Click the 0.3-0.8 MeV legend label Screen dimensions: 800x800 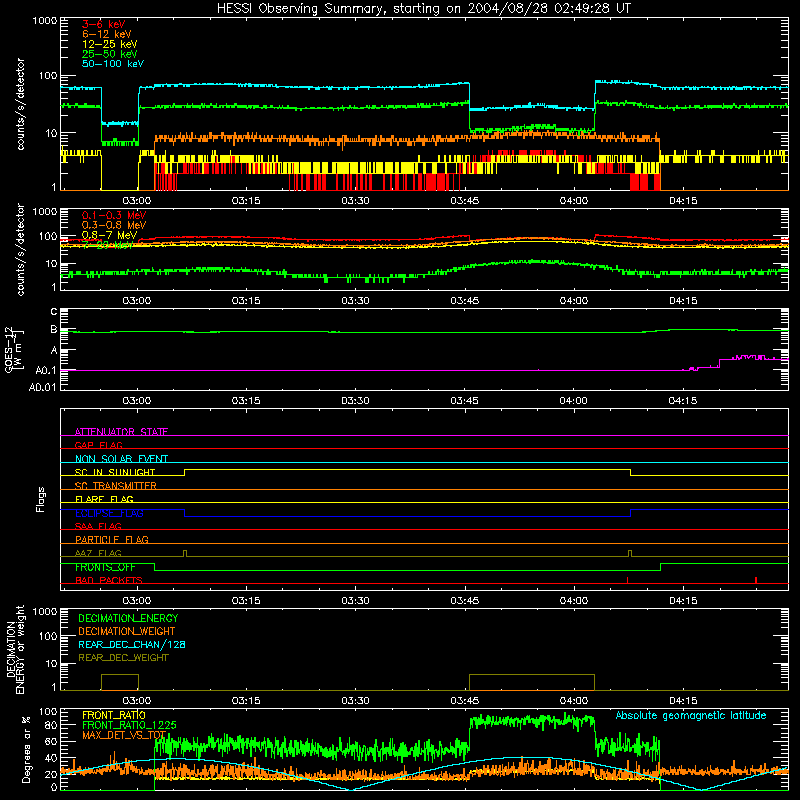(x=114, y=225)
